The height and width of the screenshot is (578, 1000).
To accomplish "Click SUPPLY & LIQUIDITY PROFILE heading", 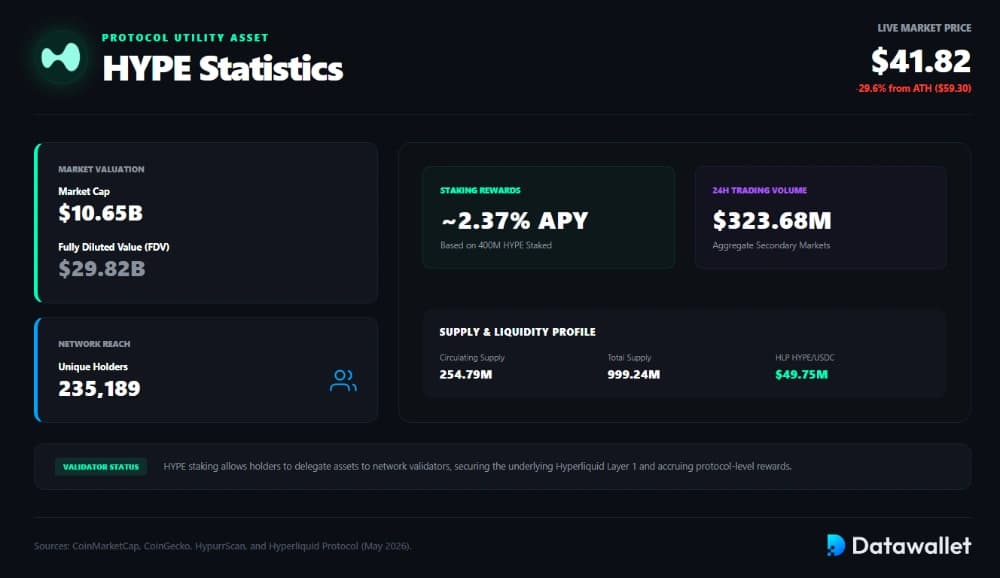I will pyautogui.click(x=517, y=332).
